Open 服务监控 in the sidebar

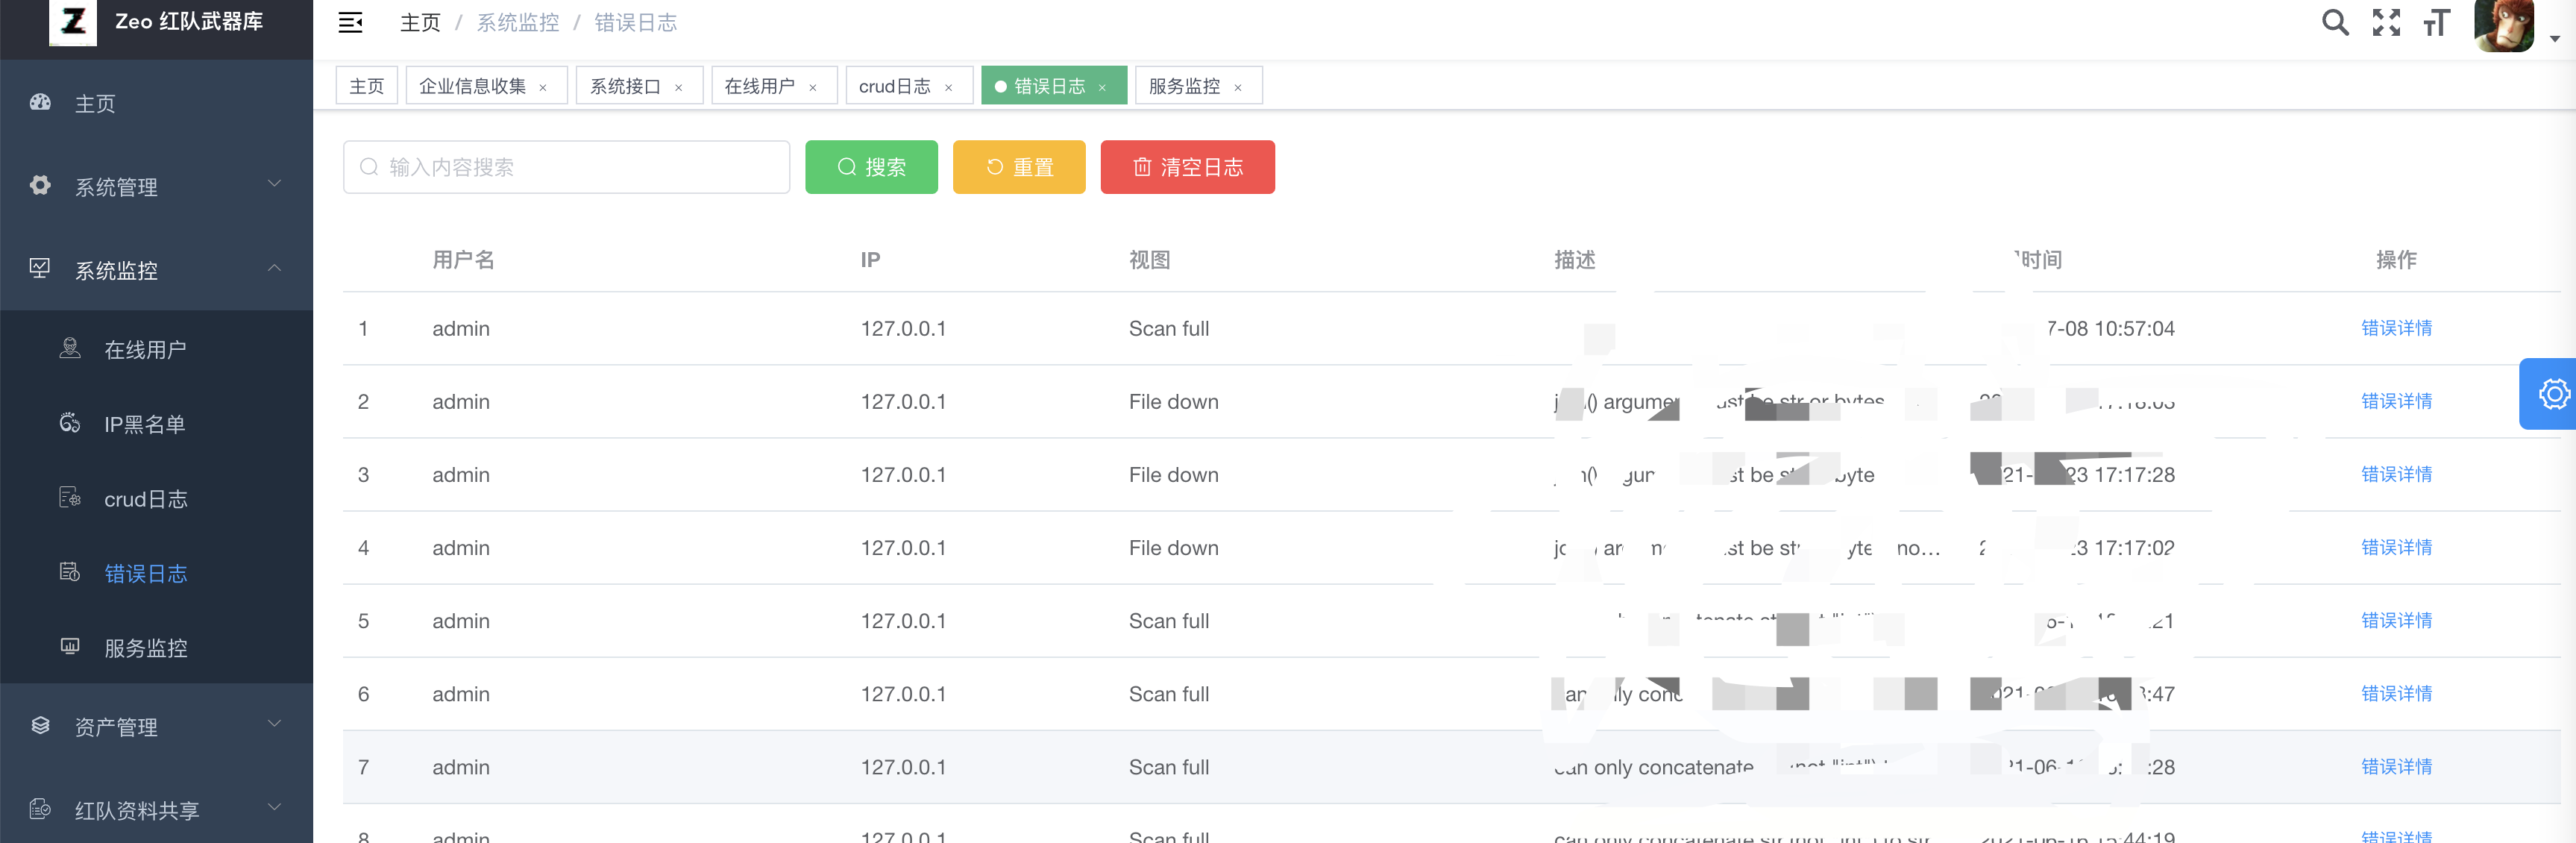point(145,648)
